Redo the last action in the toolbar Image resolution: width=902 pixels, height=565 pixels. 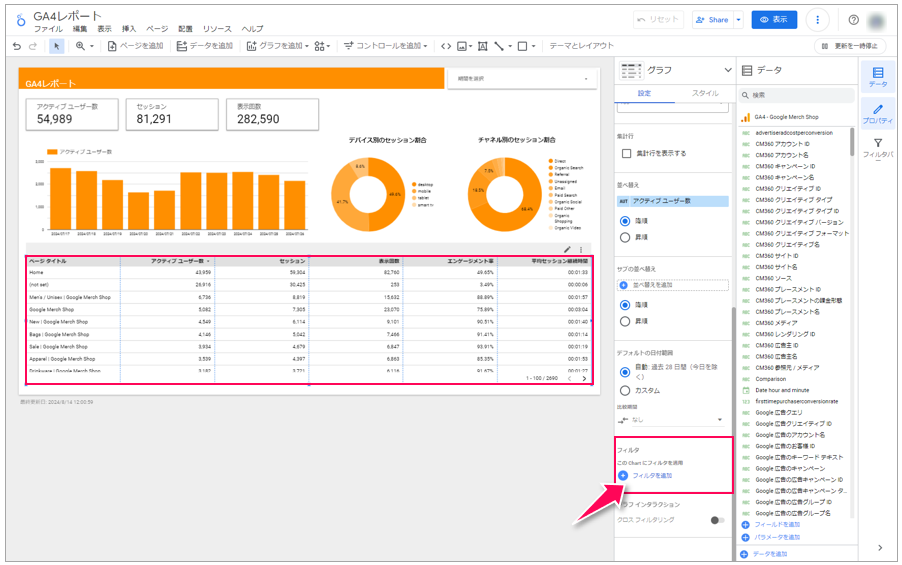click(33, 46)
